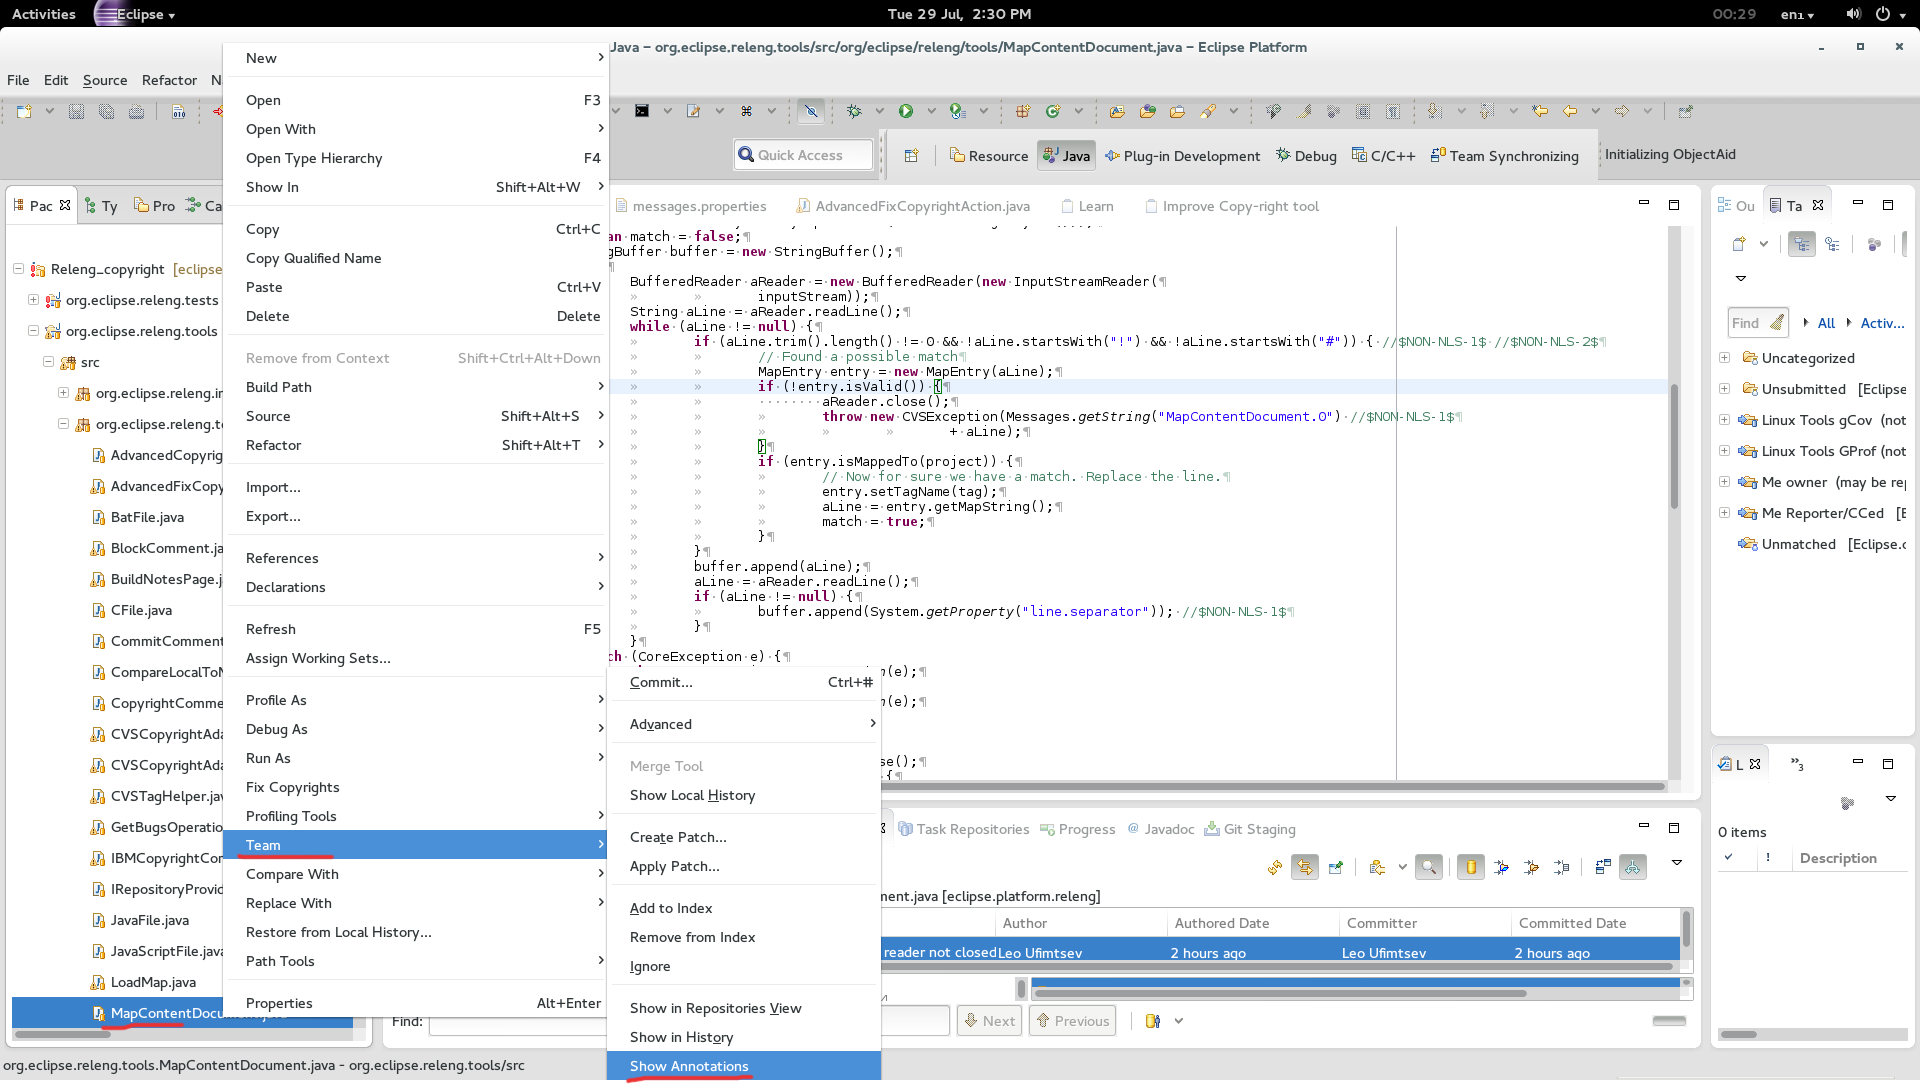Toggle Scheduled presentation in Task List

tap(1832, 243)
